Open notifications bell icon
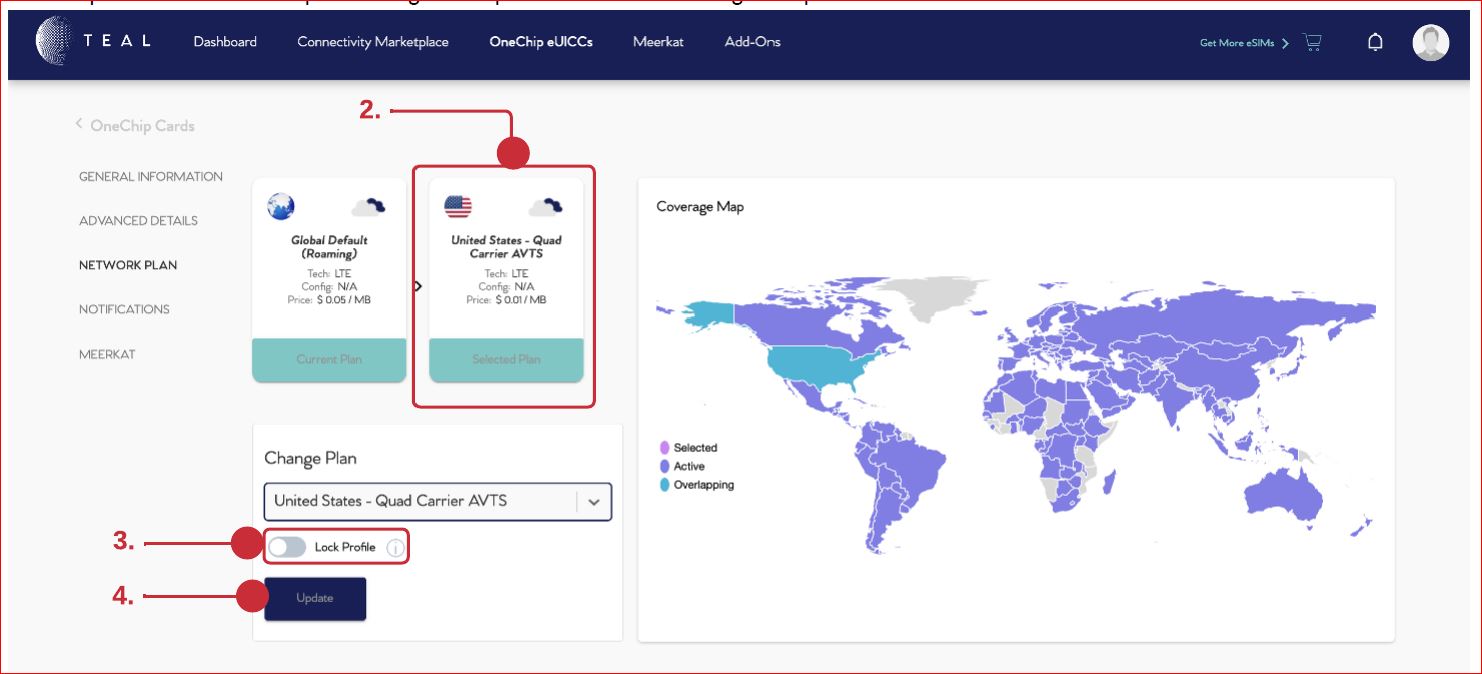 [x=1375, y=42]
